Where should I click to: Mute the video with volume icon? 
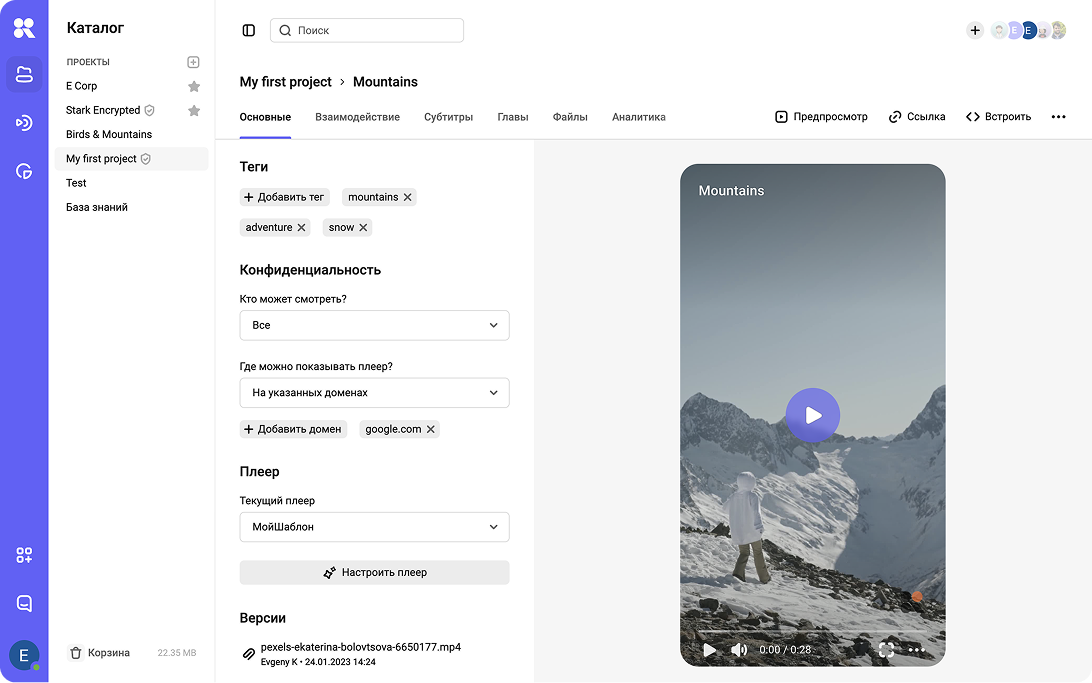tap(739, 650)
